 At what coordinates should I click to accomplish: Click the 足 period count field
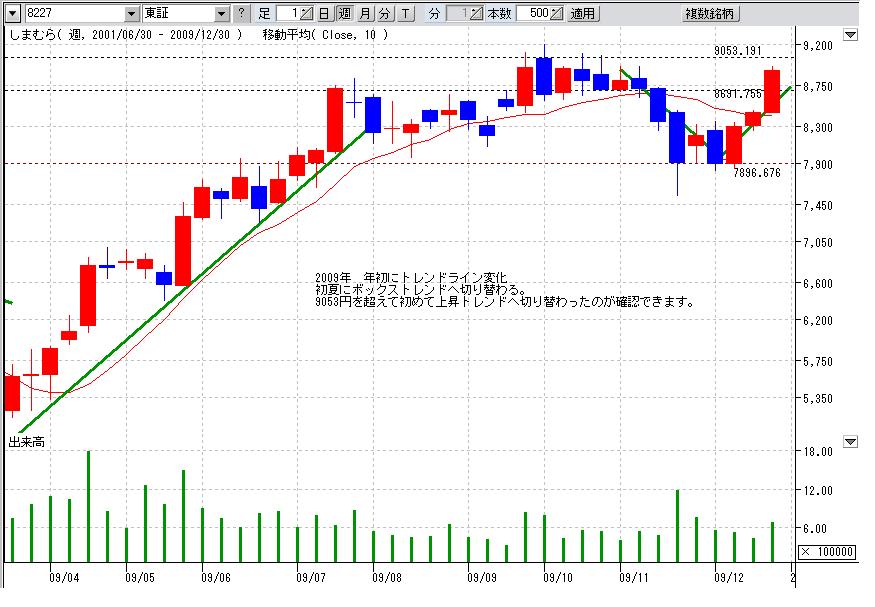coord(288,13)
